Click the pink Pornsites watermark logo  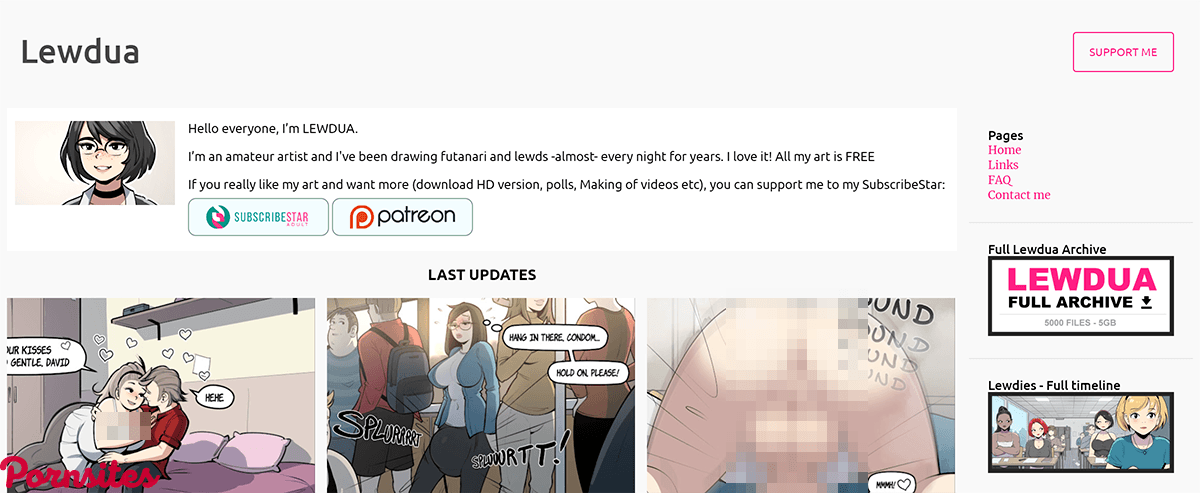click(x=78, y=472)
